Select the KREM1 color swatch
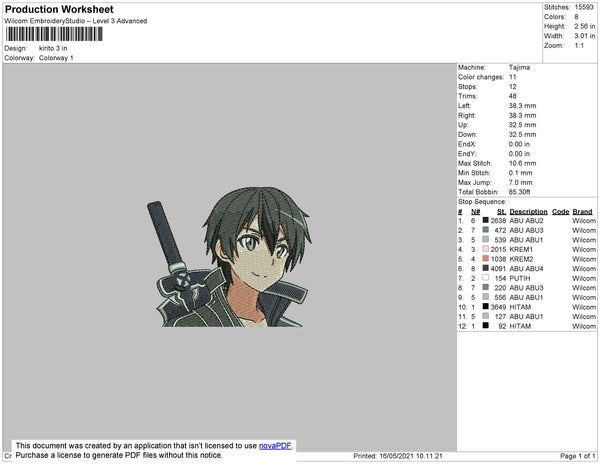 tap(486, 249)
